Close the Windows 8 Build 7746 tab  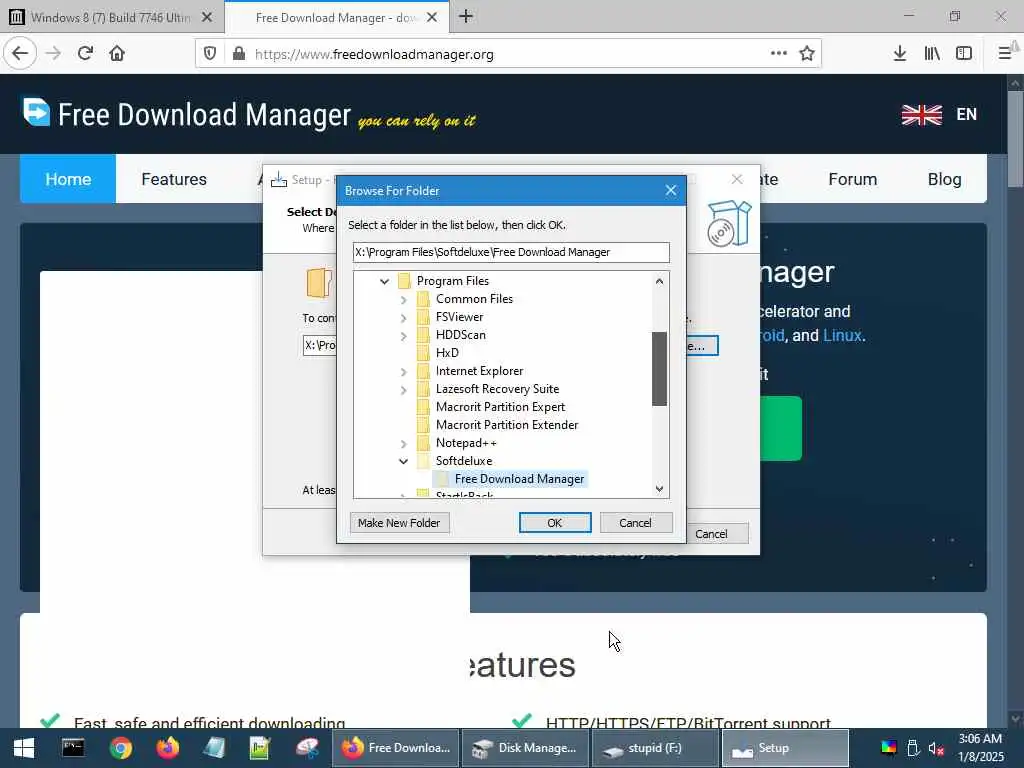[x=207, y=18]
